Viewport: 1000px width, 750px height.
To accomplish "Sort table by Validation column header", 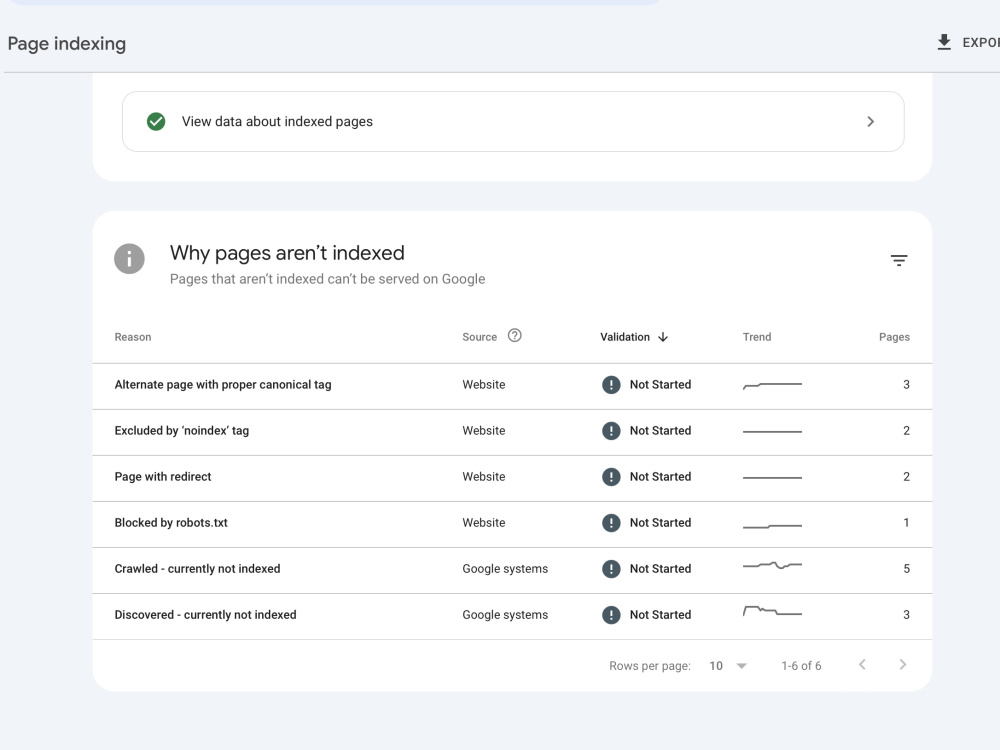I will point(624,337).
